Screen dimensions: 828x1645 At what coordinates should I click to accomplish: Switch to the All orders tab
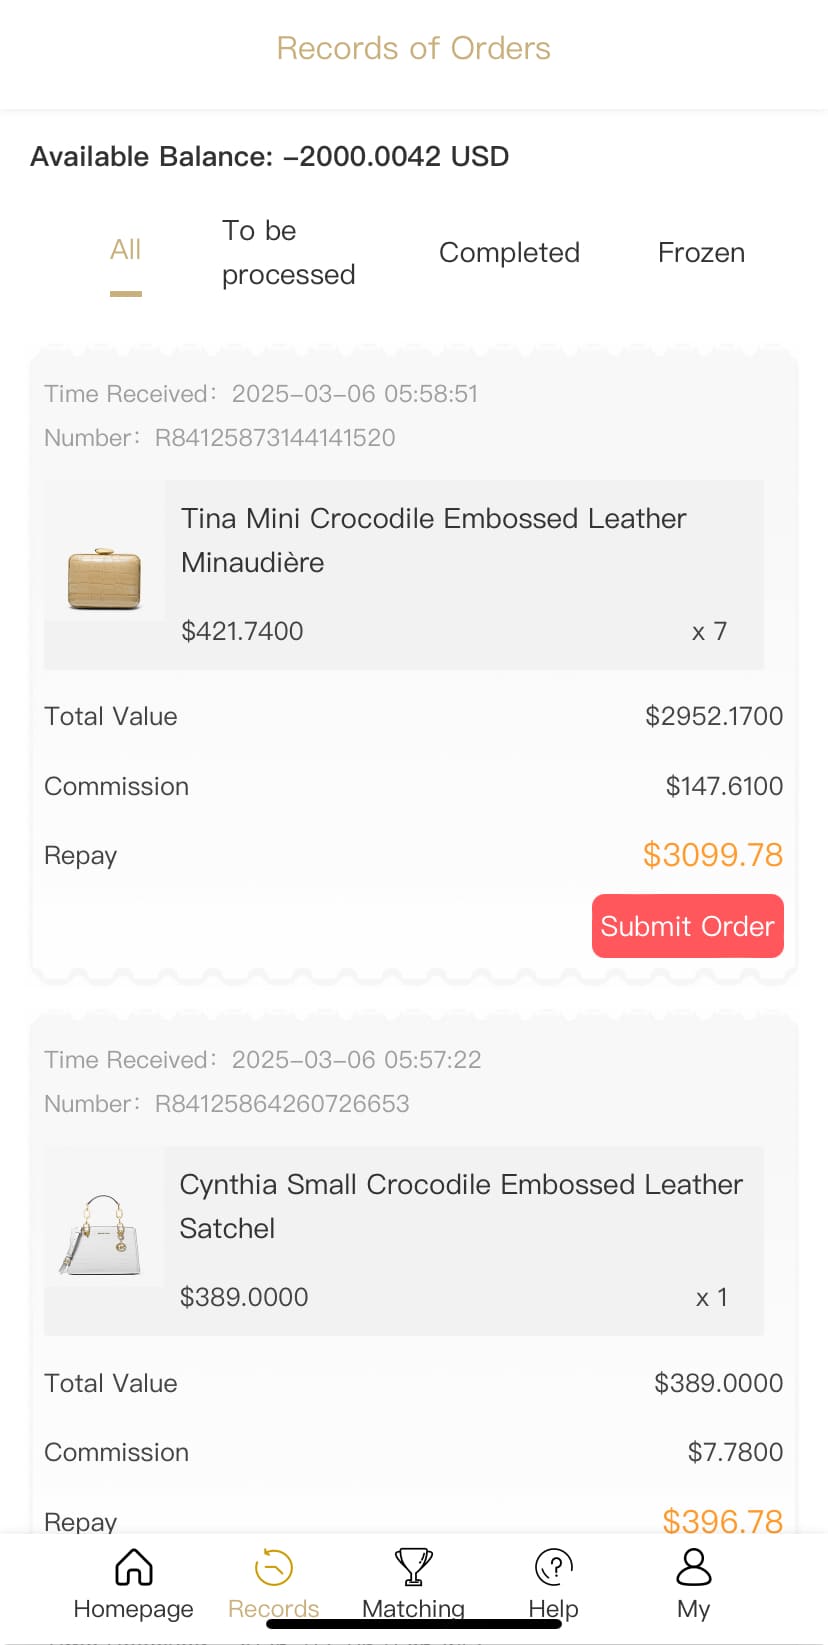(126, 250)
